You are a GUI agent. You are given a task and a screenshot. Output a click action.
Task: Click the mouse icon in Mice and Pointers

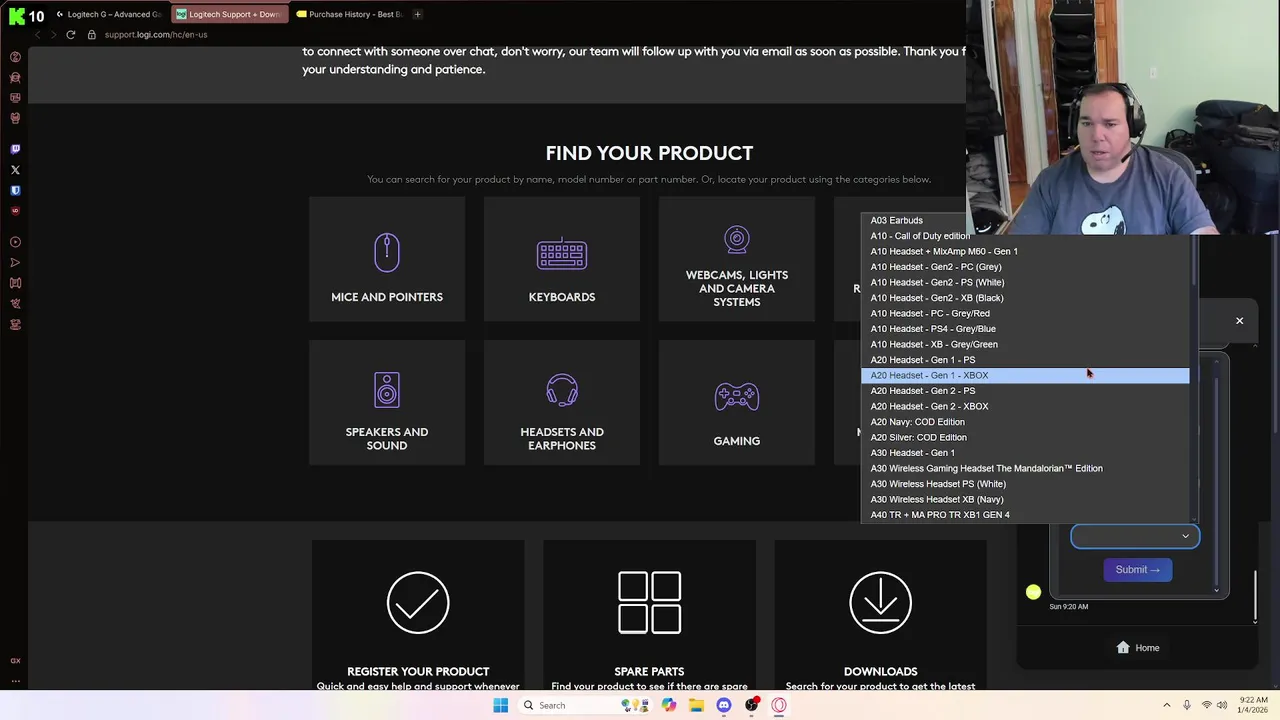[387, 252]
